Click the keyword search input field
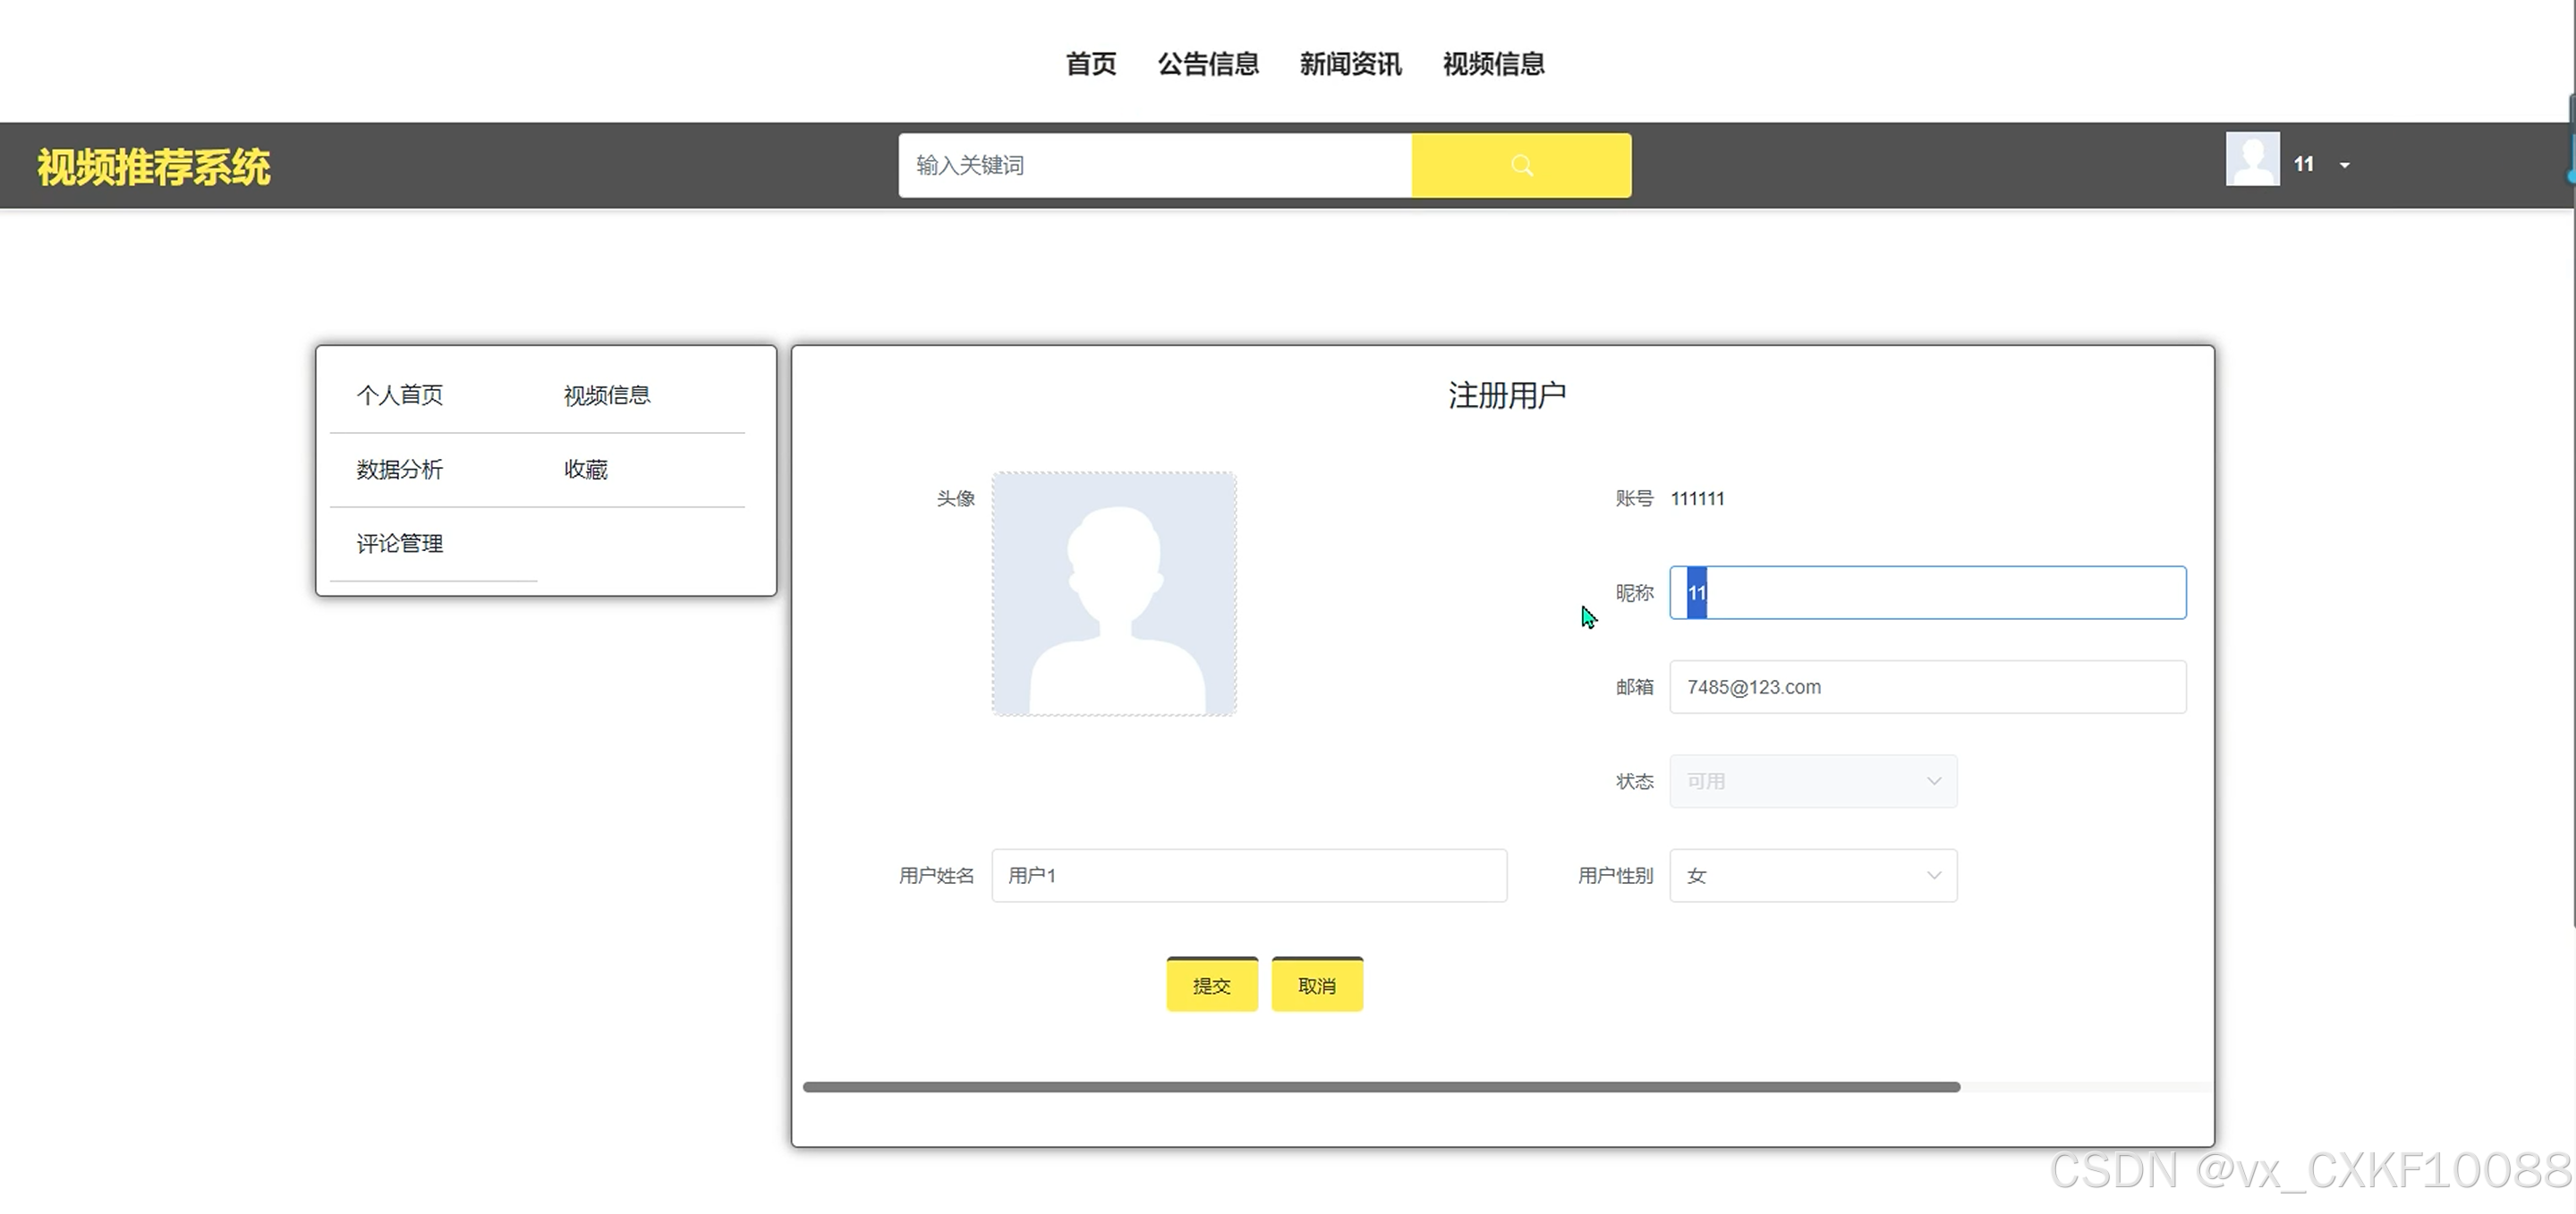This screenshot has width=2576, height=1214. point(1154,165)
